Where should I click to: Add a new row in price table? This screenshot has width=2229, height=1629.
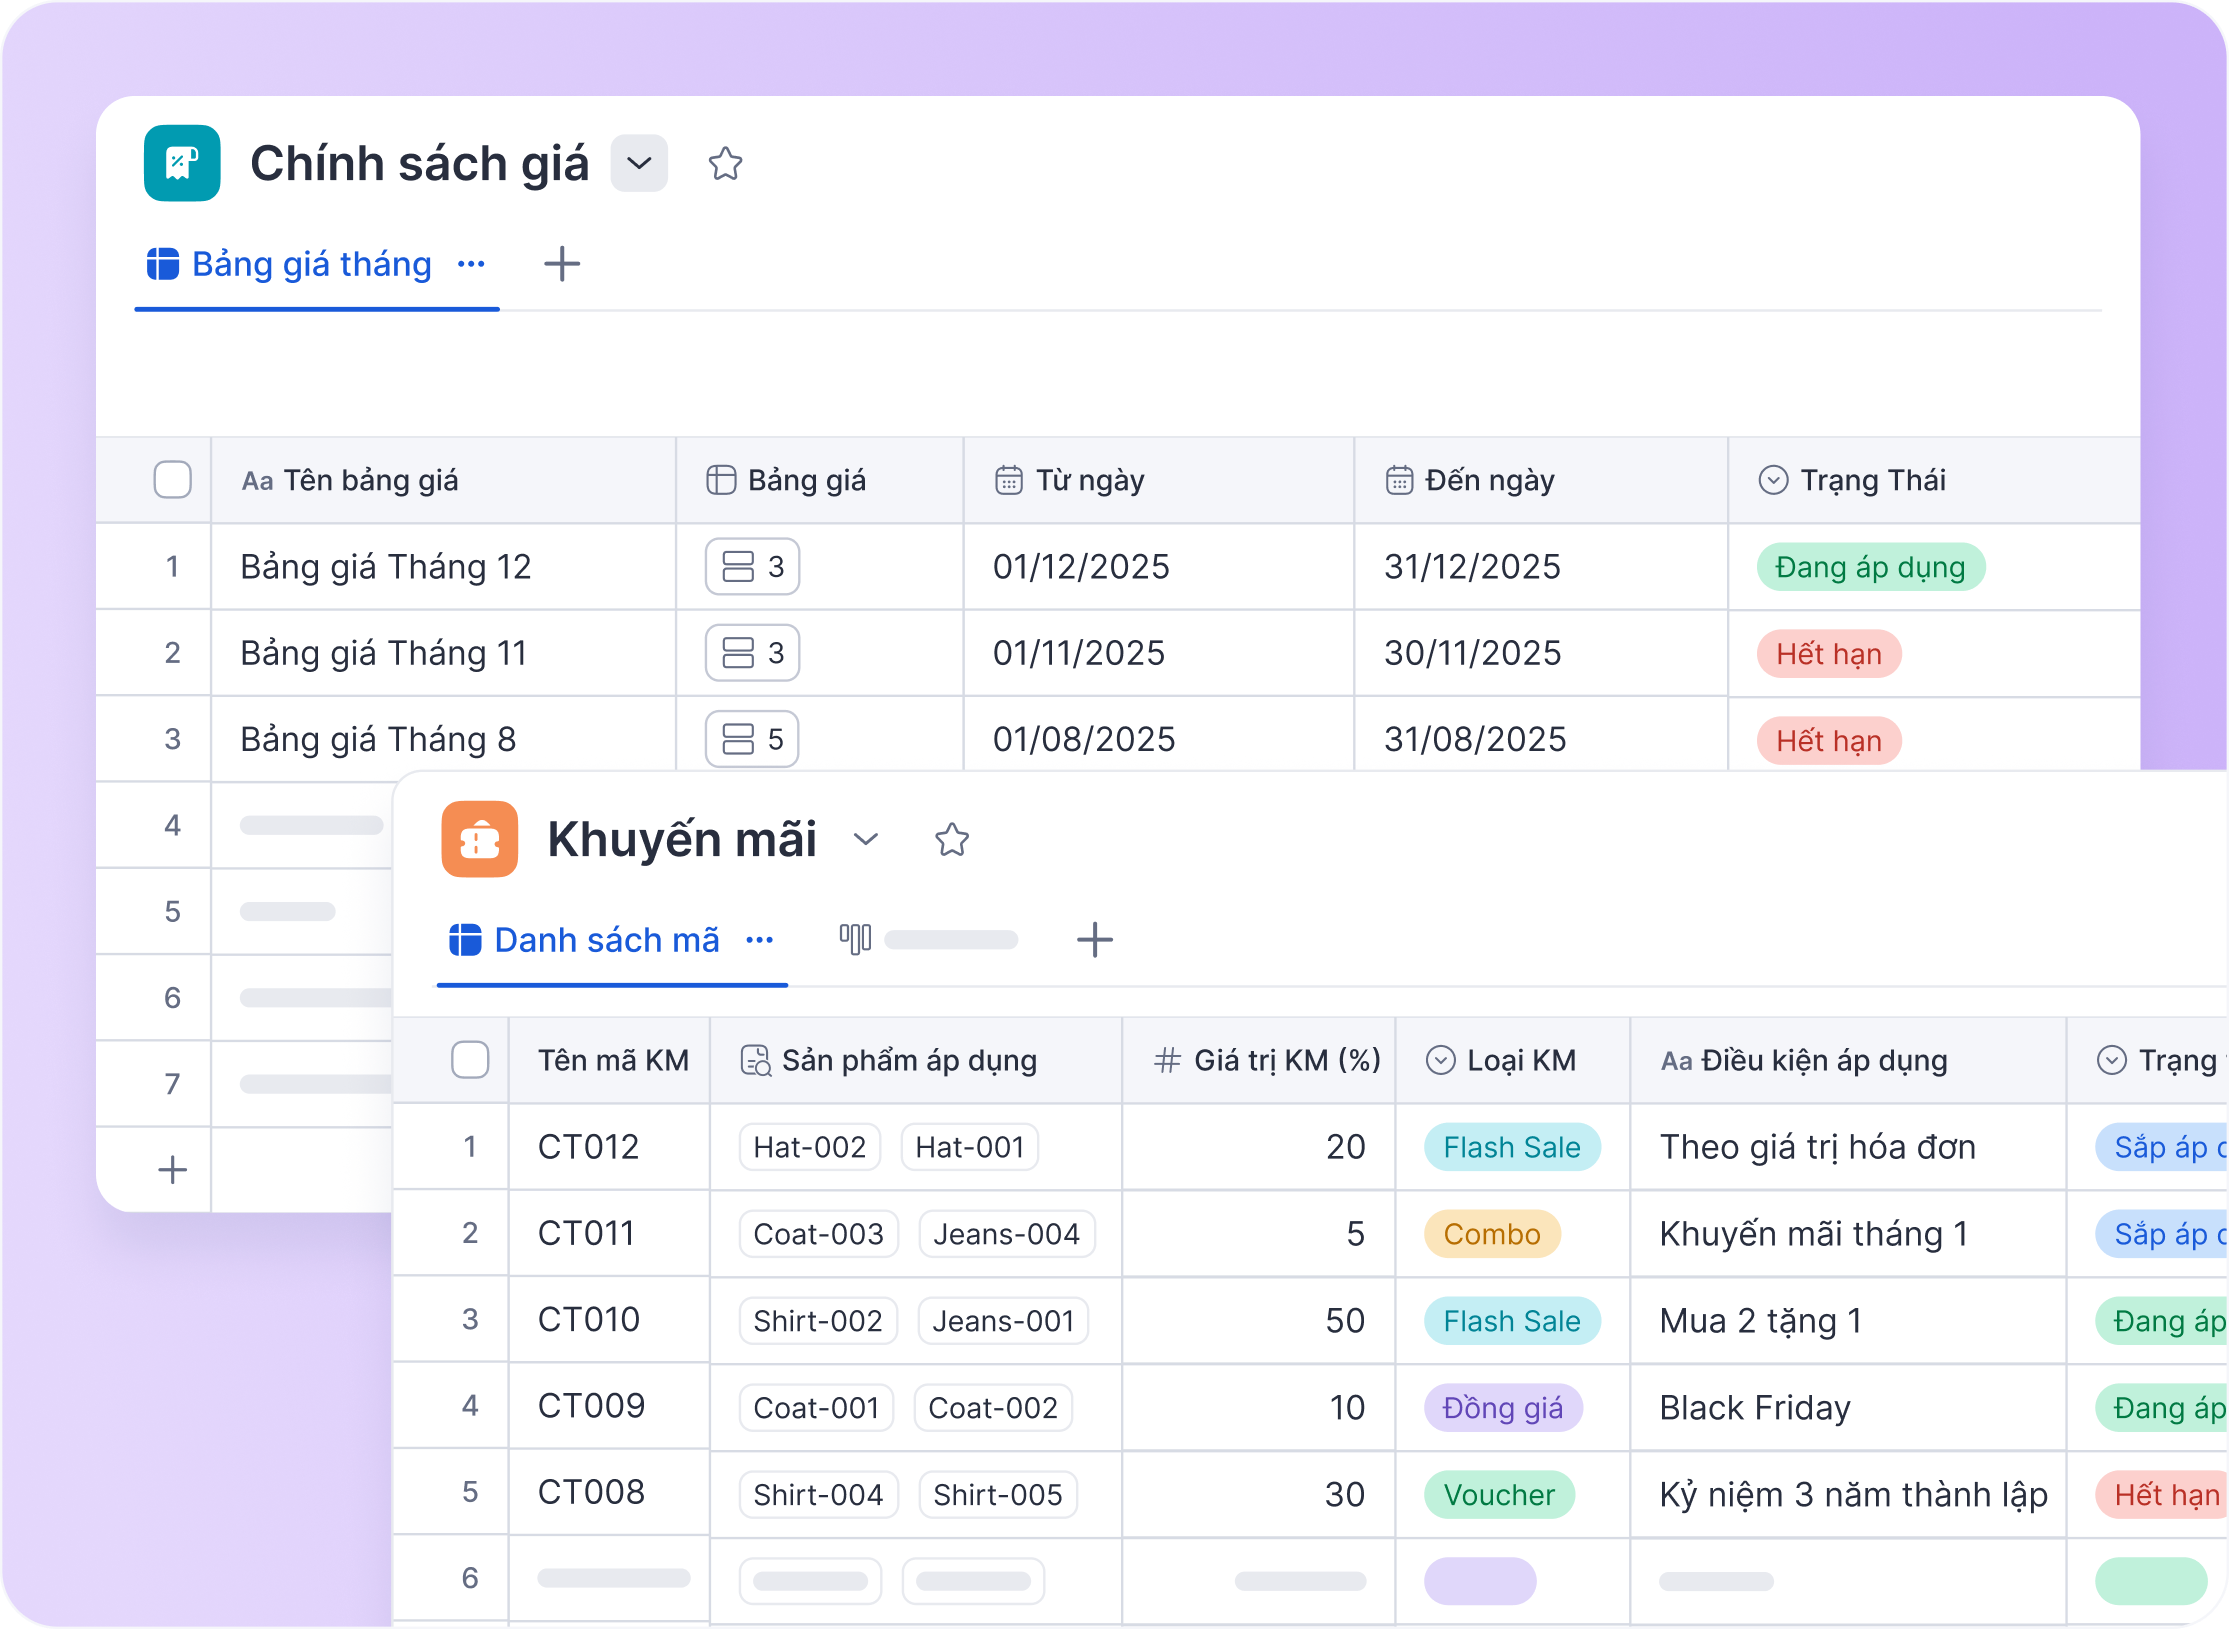click(x=172, y=1169)
